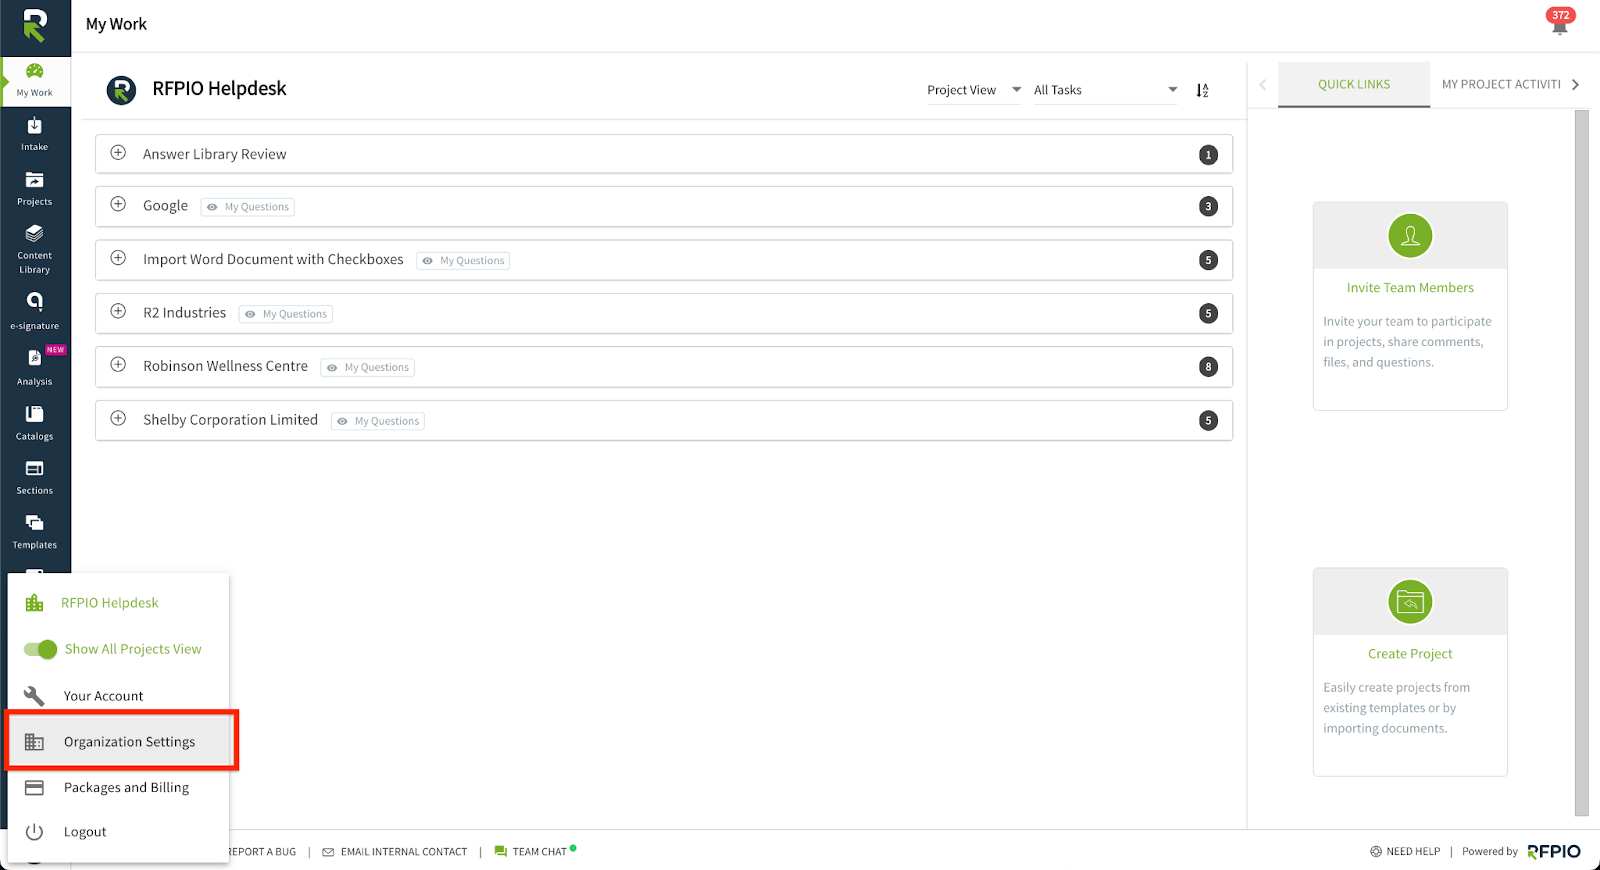Click the Organization Settings grid building icon

34,742
